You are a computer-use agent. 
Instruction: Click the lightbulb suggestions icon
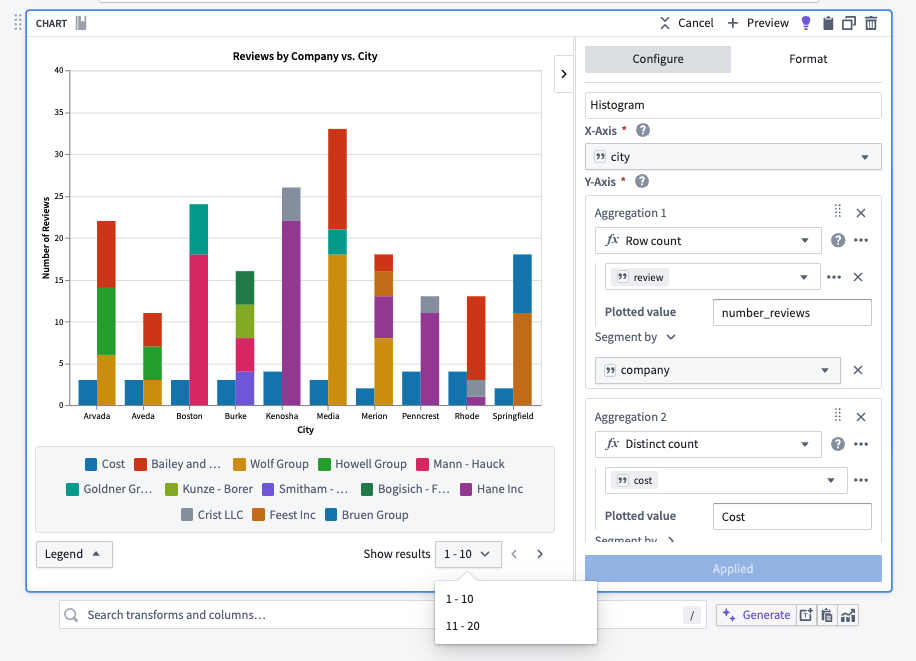[806, 22]
